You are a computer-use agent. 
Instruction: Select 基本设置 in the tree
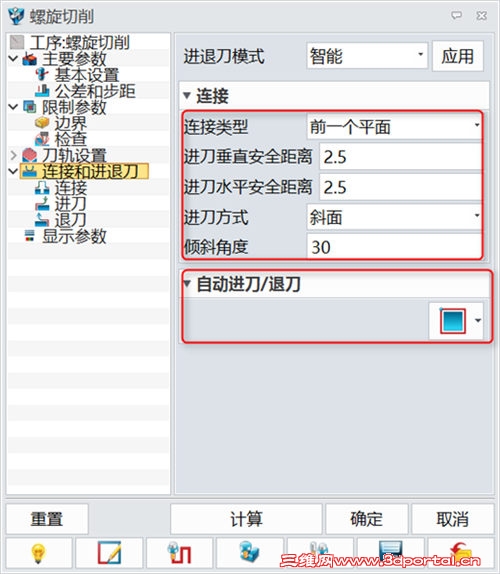[87, 75]
